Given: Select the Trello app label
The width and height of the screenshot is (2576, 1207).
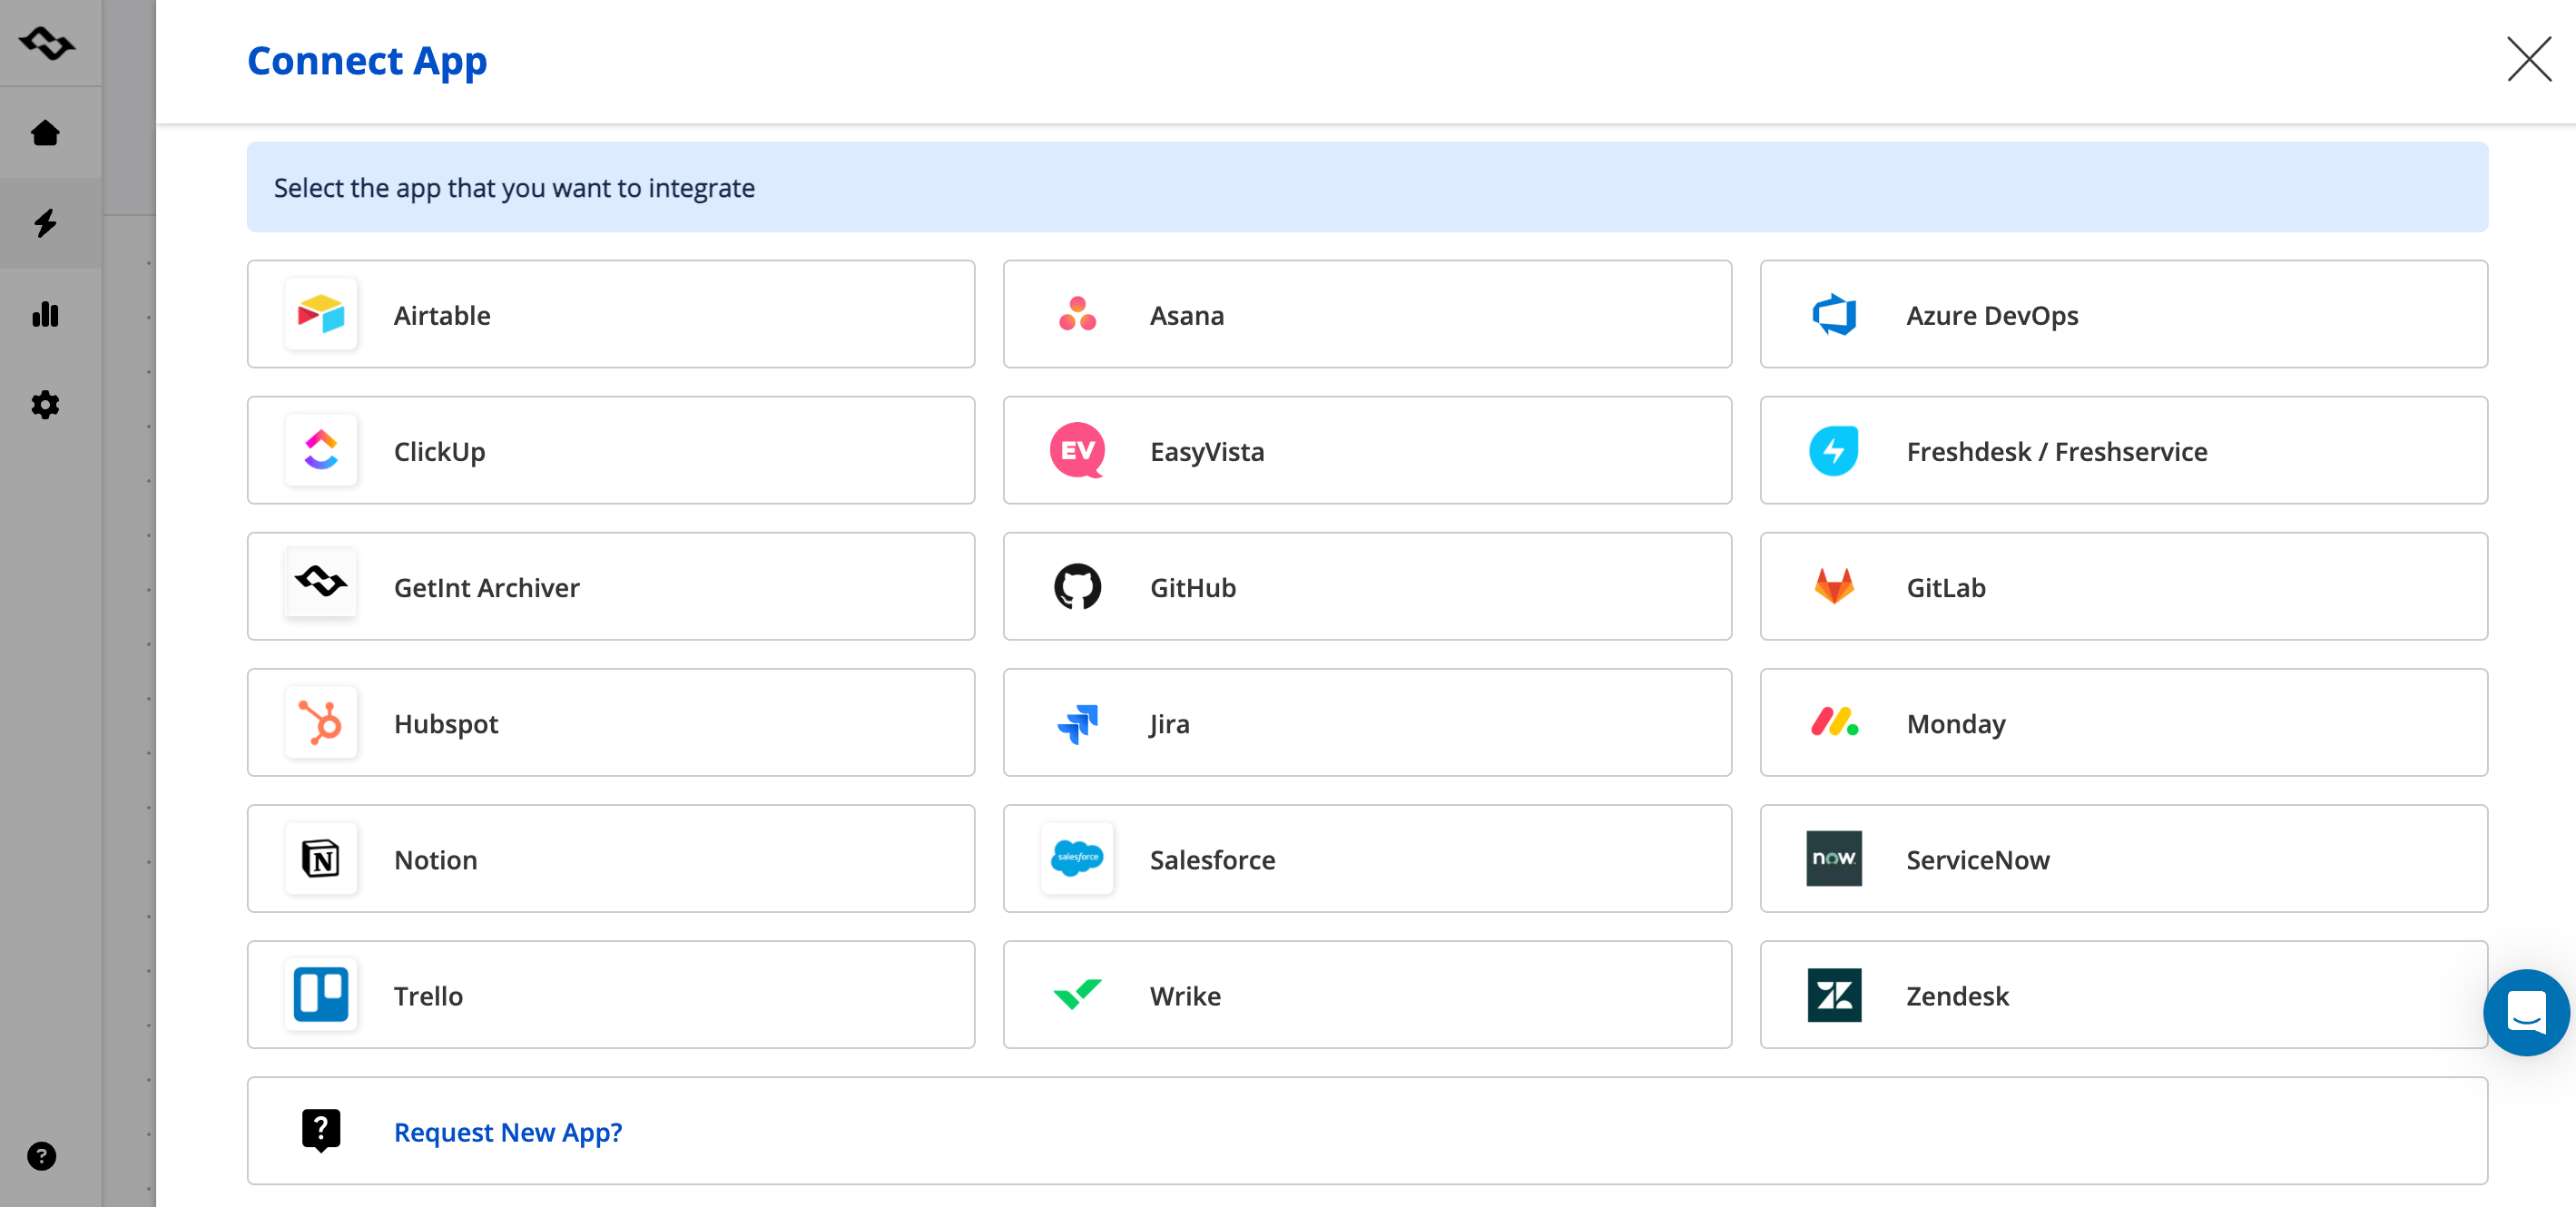Looking at the screenshot, I should pyautogui.click(x=428, y=995).
